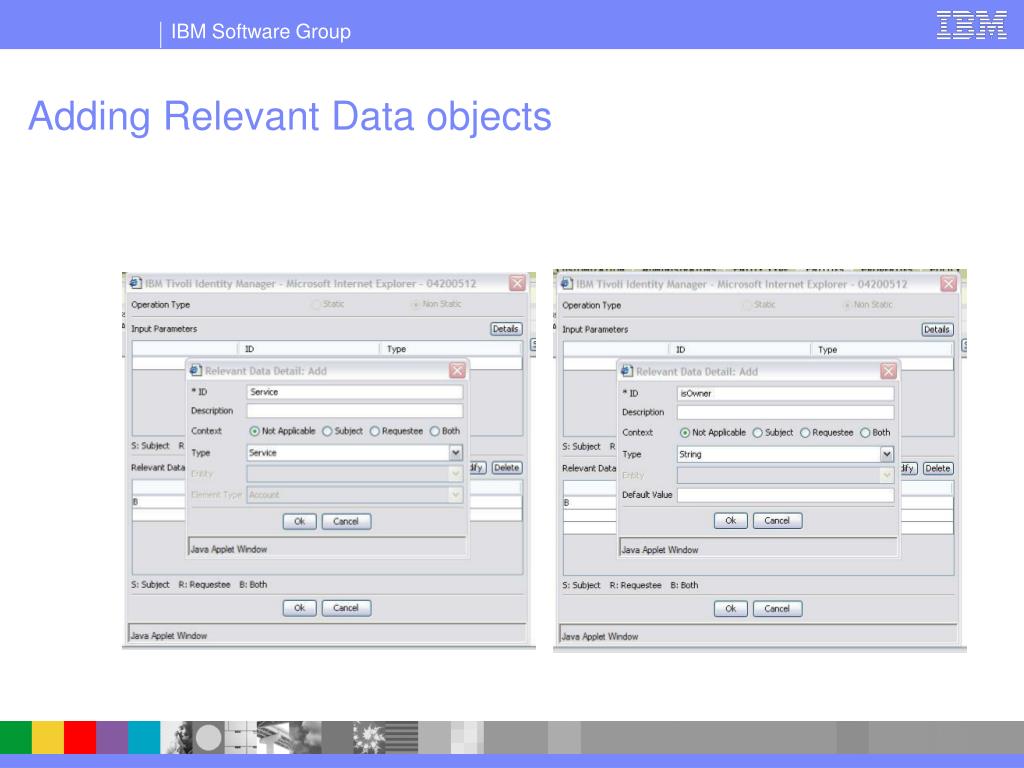The height and width of the screenshot is (768, 1024).
Task: Click Details button in right Tivoli window
Action: tap(936, 330)
